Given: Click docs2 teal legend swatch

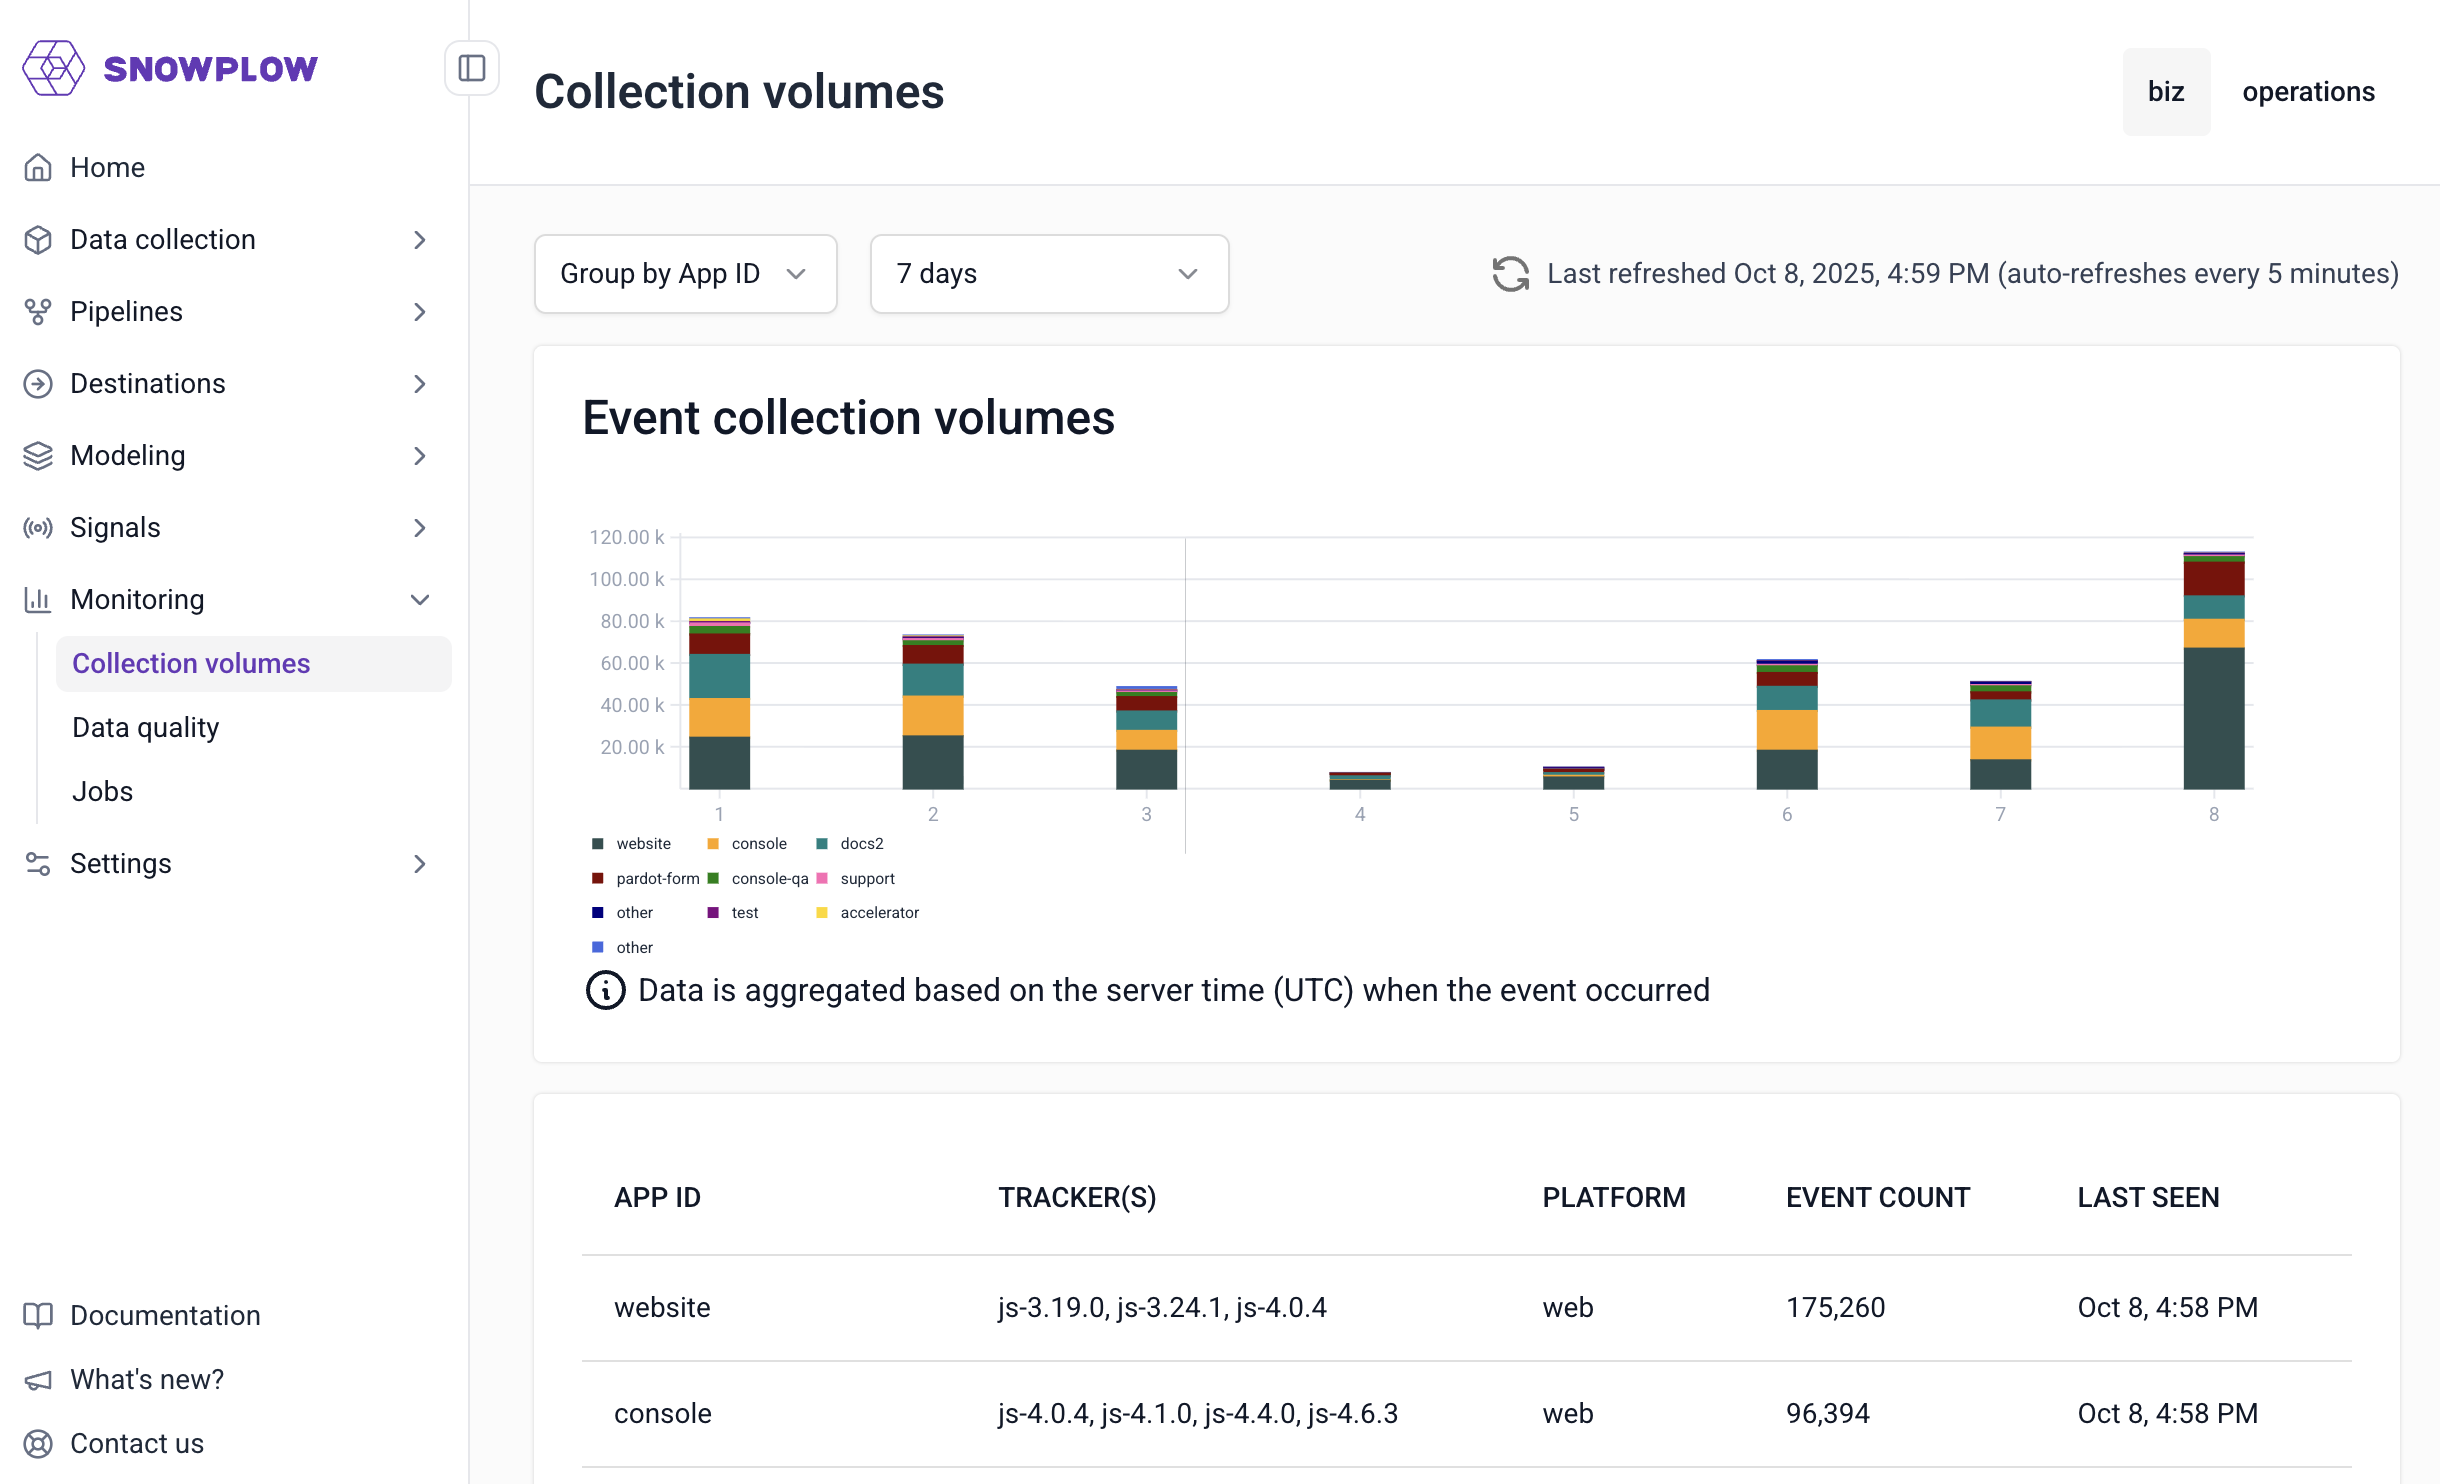Looking at the screenshot, I should [822, 844].
